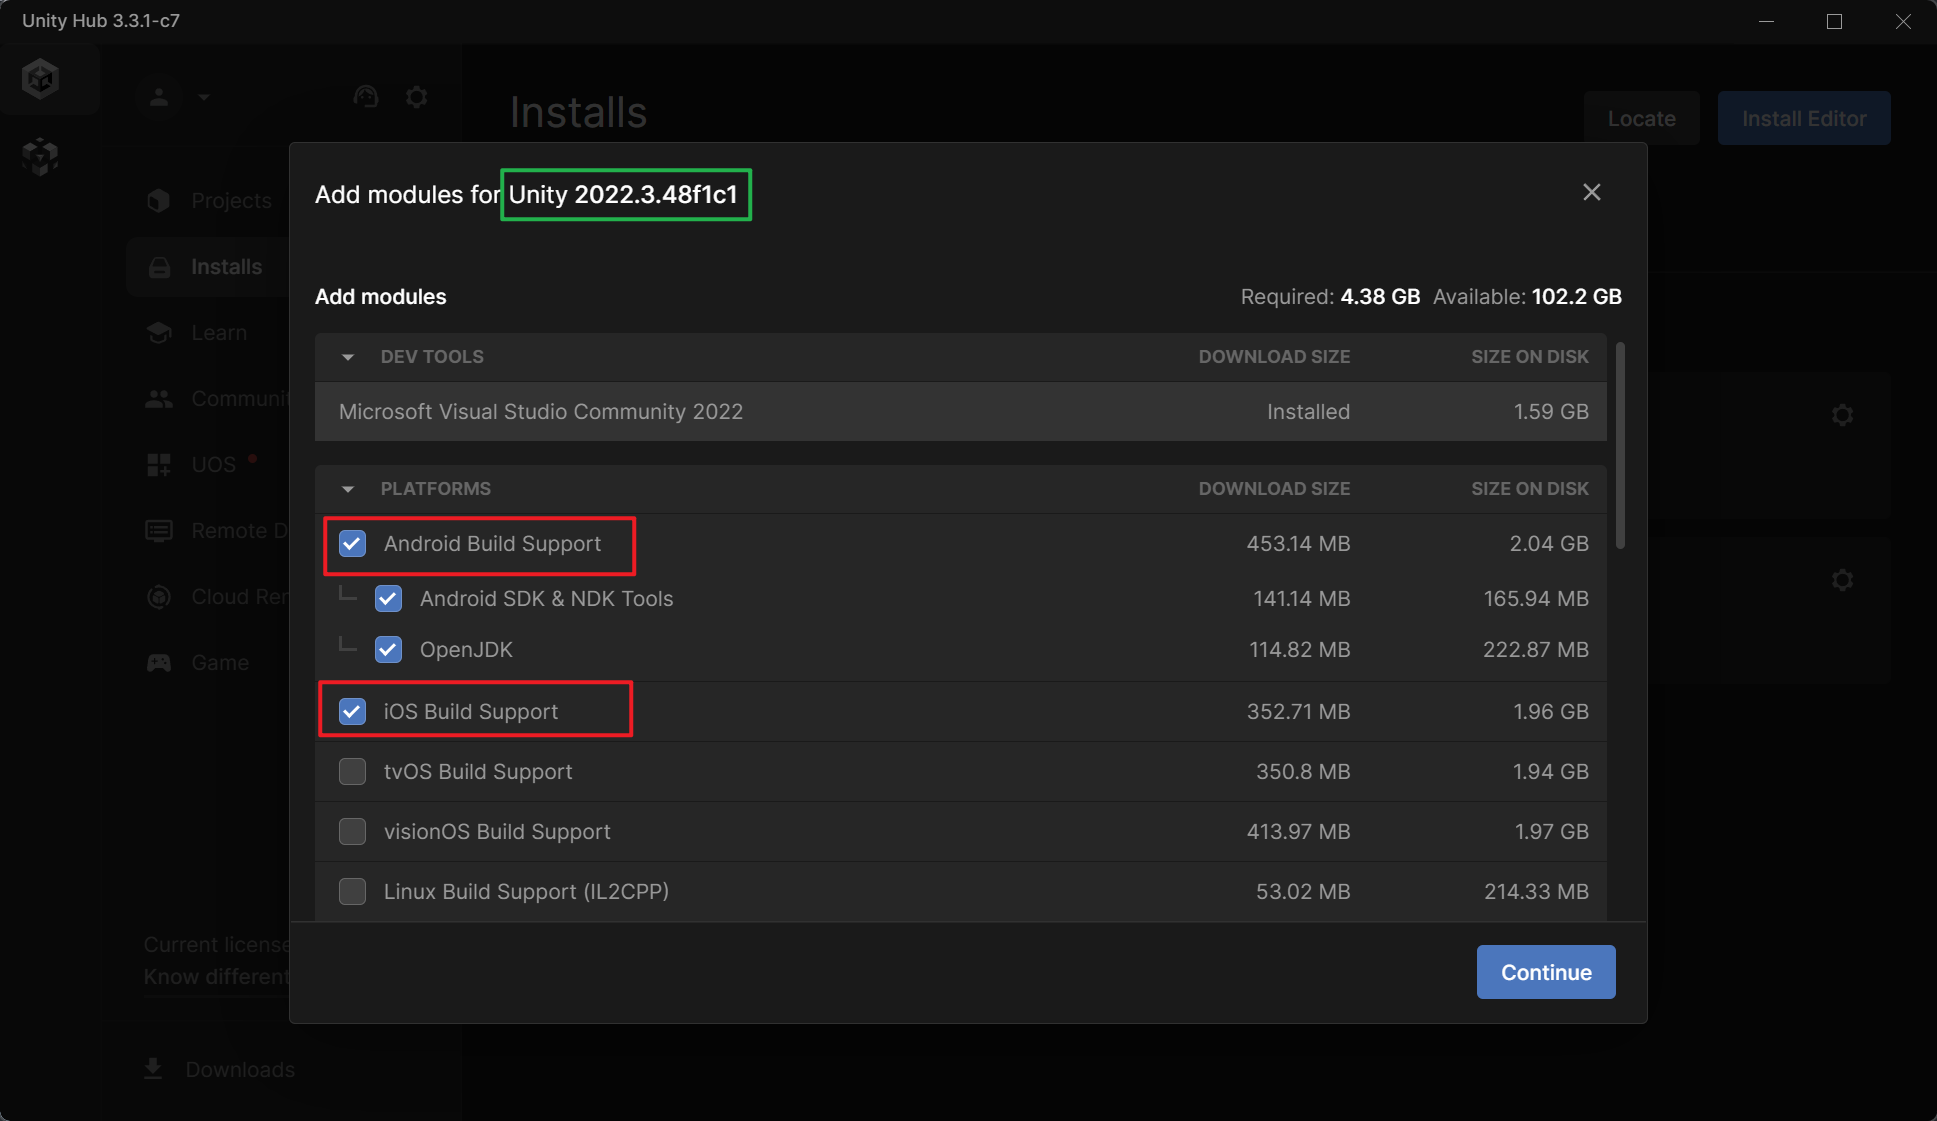The height and width of the screenshot is (1121, 1937).
Task: Collapse the DEV TOOLS section
Action: 348,357
